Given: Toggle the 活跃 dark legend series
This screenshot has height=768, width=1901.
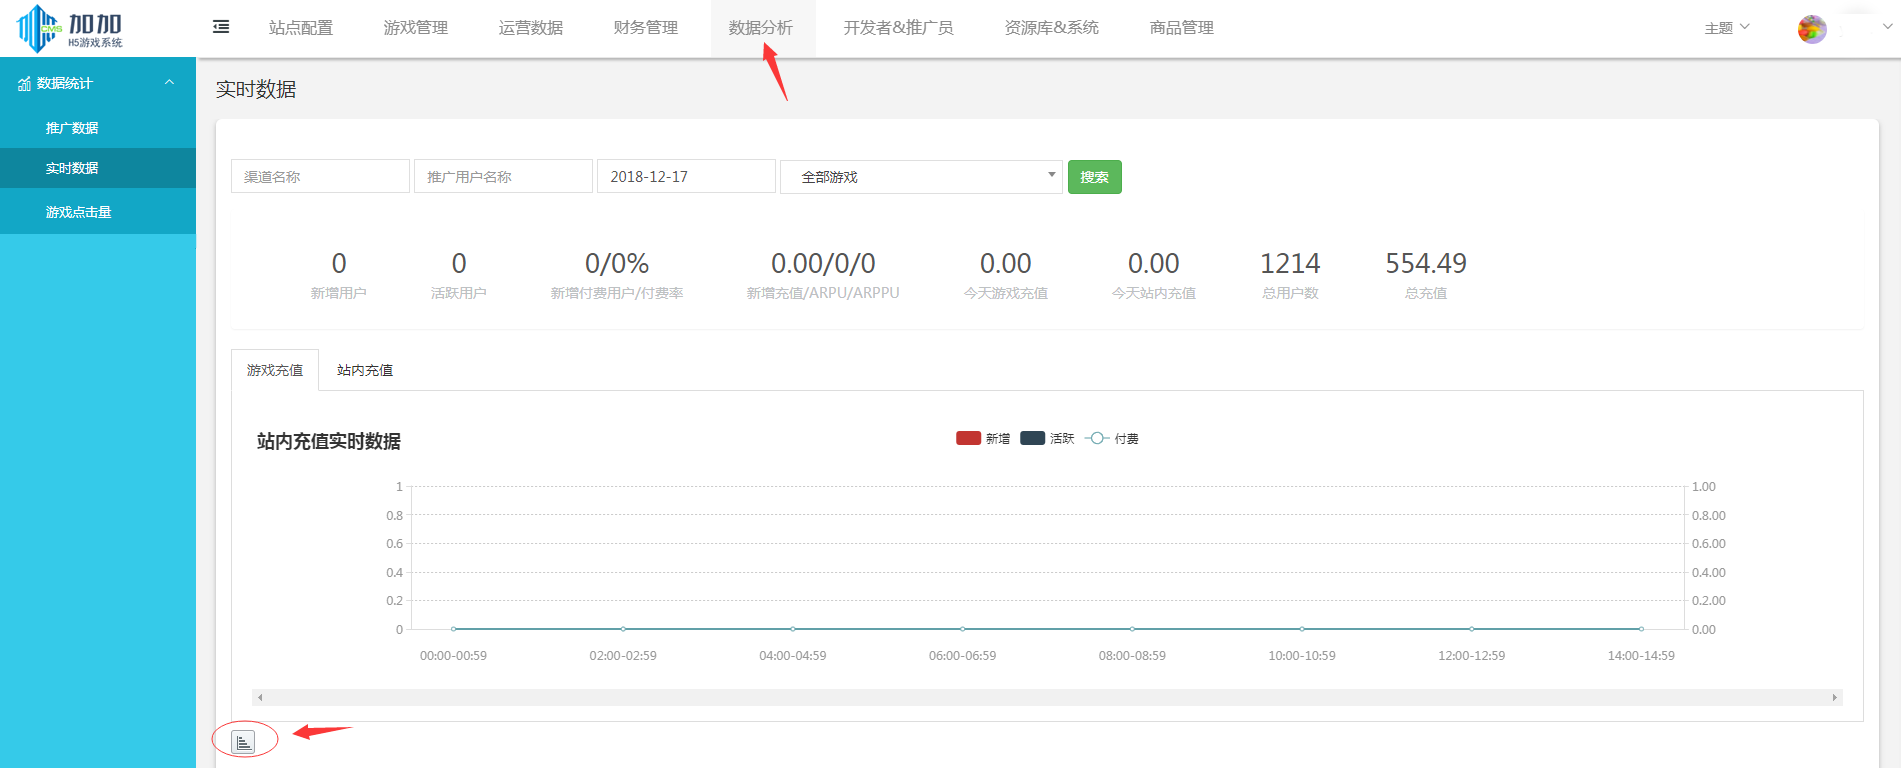Looking at the screenshot, I should point(1032,438).
